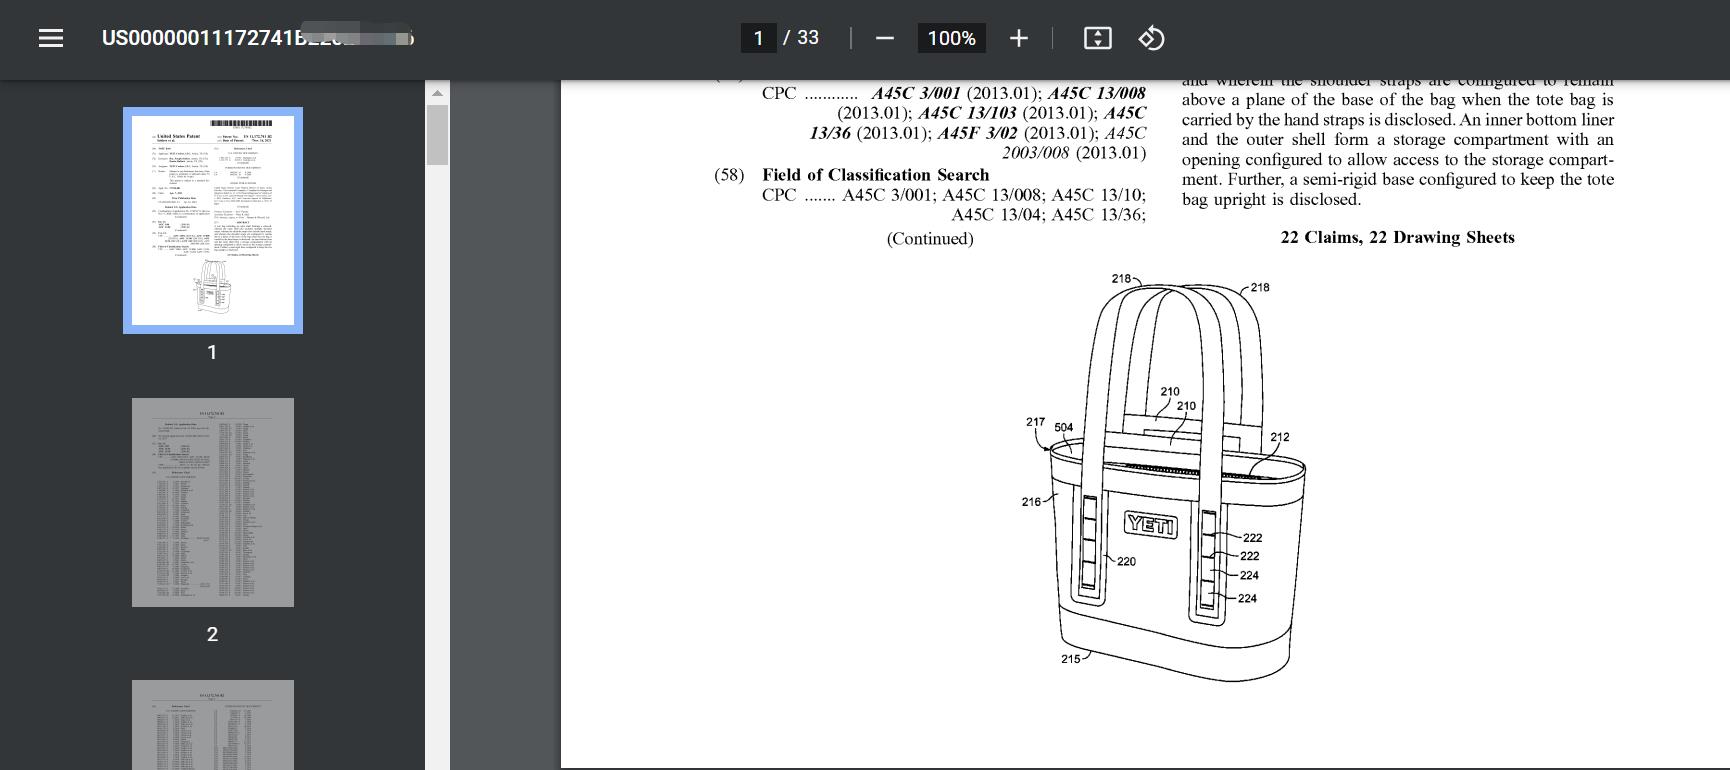The height and width of the screenshot is (770, 1730).
Task: Click the zoom out minus button
Action: (x=884, y=38)
